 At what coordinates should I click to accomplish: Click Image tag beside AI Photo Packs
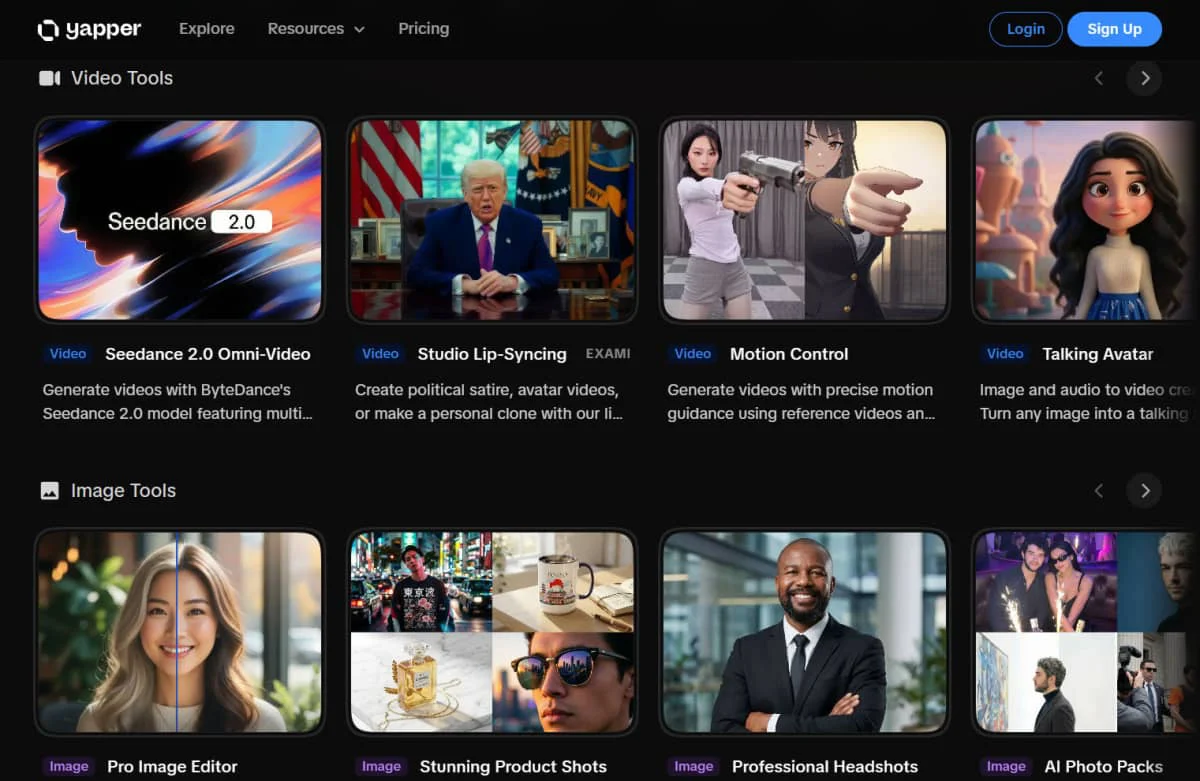(x=1006, y=767)
